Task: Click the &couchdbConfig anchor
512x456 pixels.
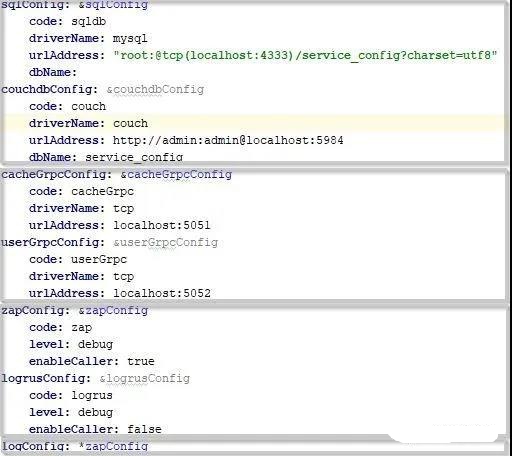Action: click(155, 90)
